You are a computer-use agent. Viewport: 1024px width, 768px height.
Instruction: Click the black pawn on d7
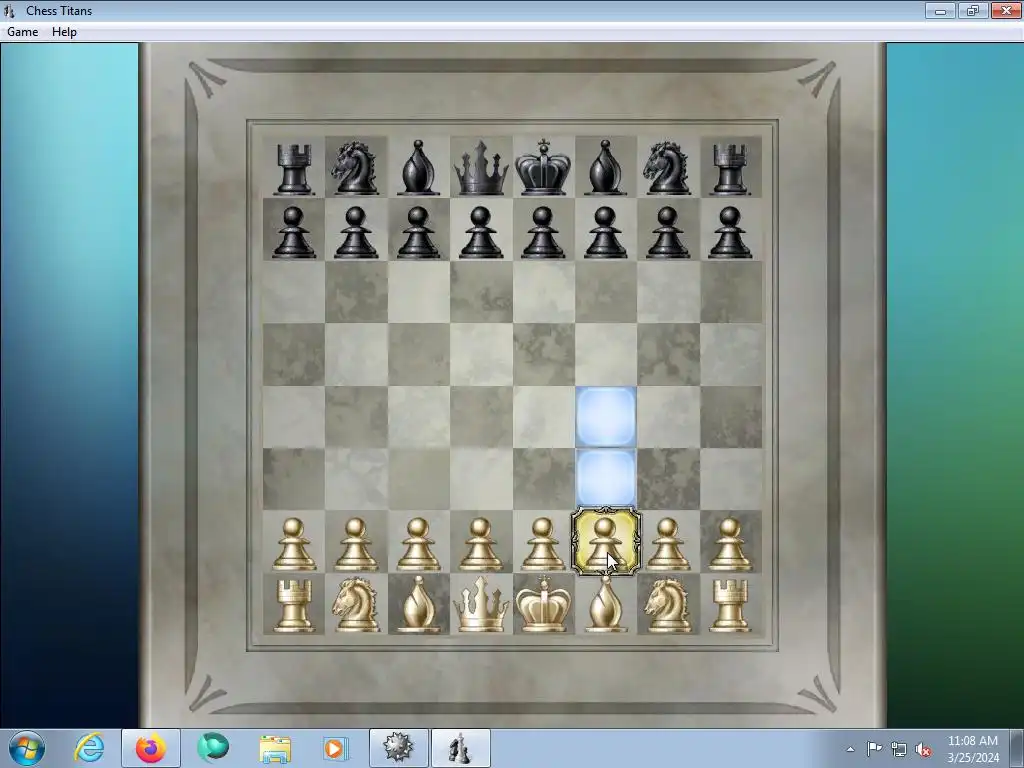pyautogui.click(x=481, y=232)
